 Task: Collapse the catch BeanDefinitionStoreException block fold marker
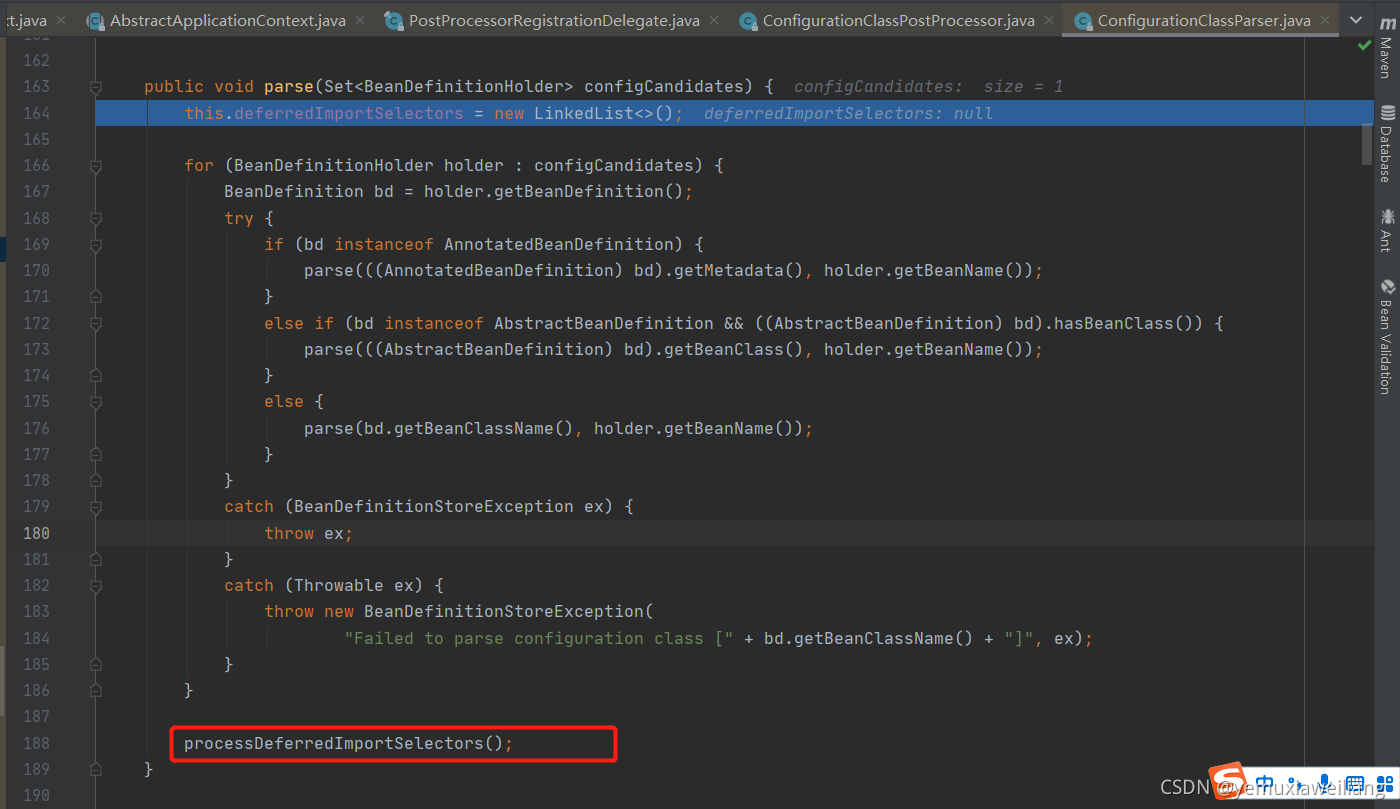click(96, 507)
